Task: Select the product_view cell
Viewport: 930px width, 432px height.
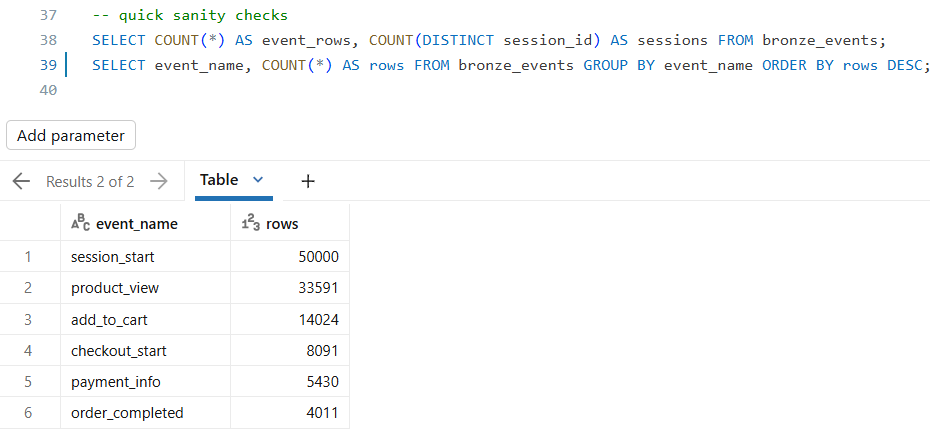Action: pos(145,288)
